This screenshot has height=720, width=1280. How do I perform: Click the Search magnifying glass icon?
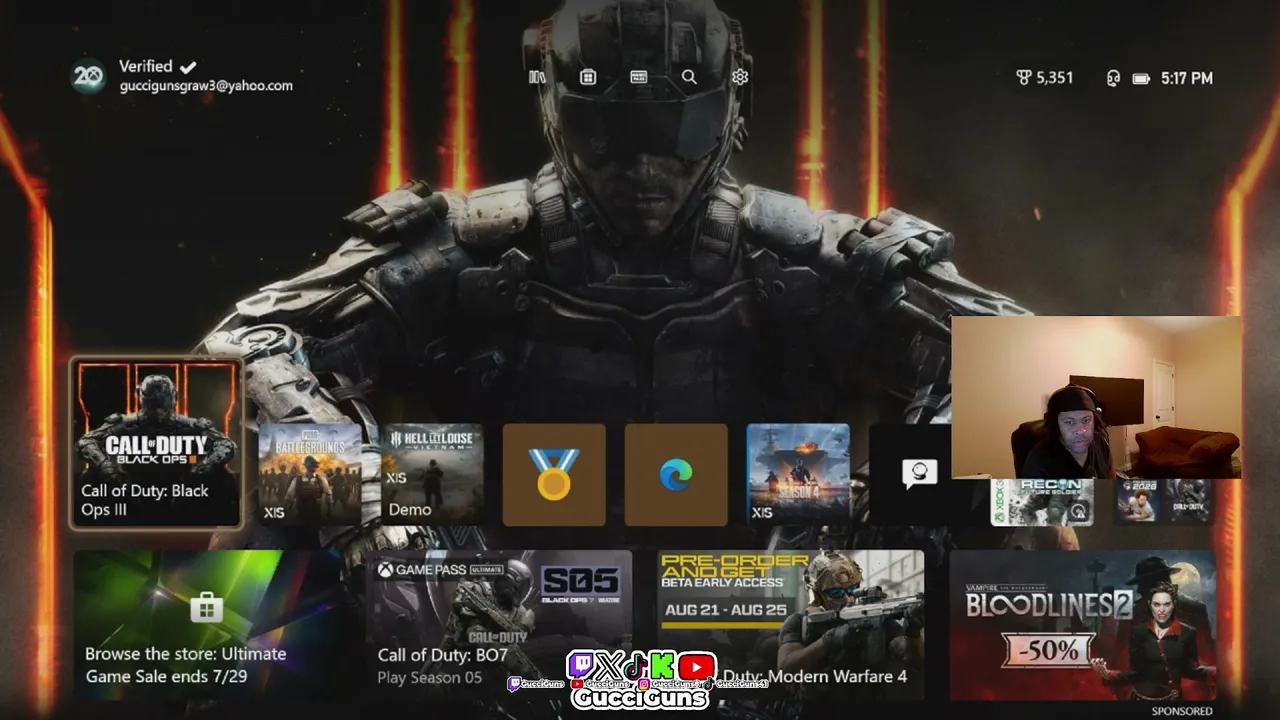689,77
